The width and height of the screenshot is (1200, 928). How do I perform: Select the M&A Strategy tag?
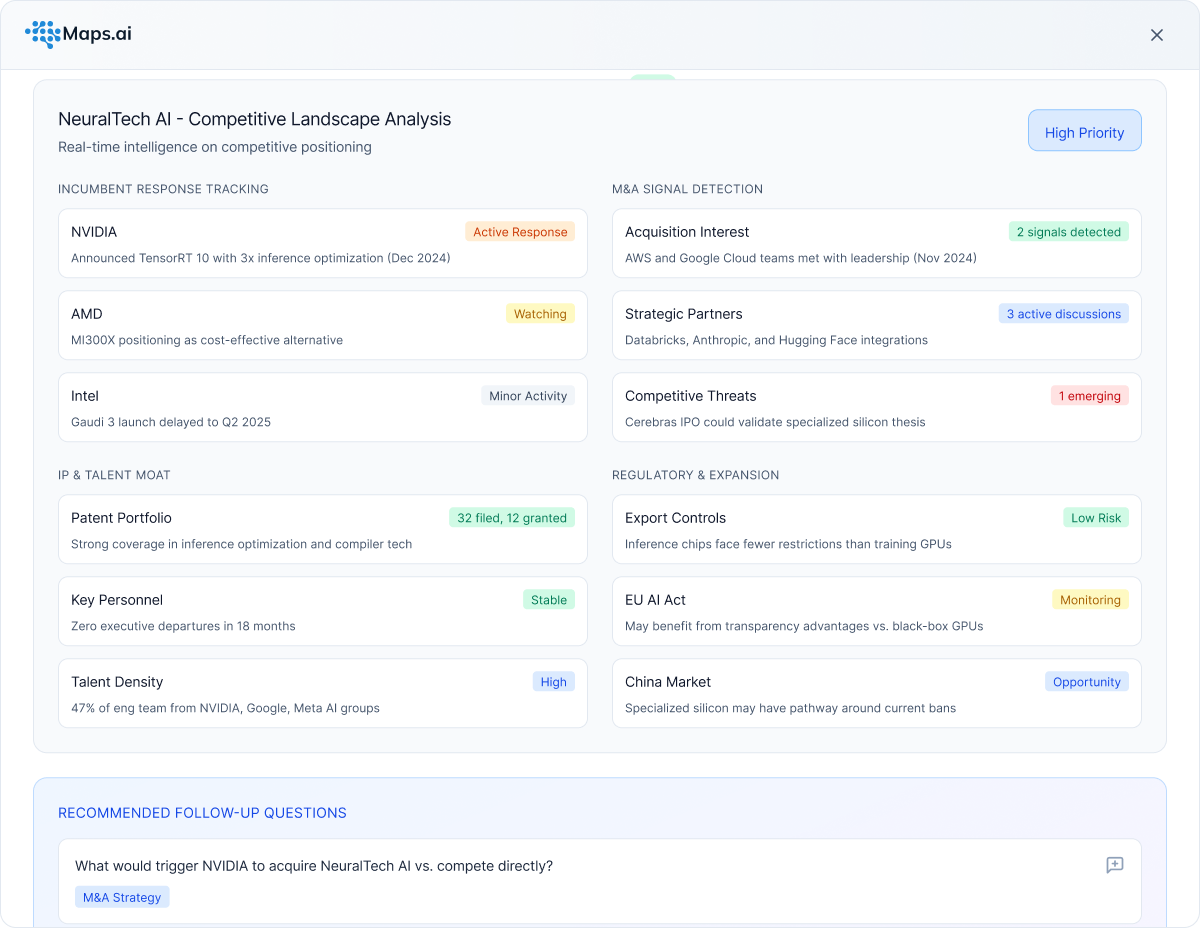(x=122, y=897)
